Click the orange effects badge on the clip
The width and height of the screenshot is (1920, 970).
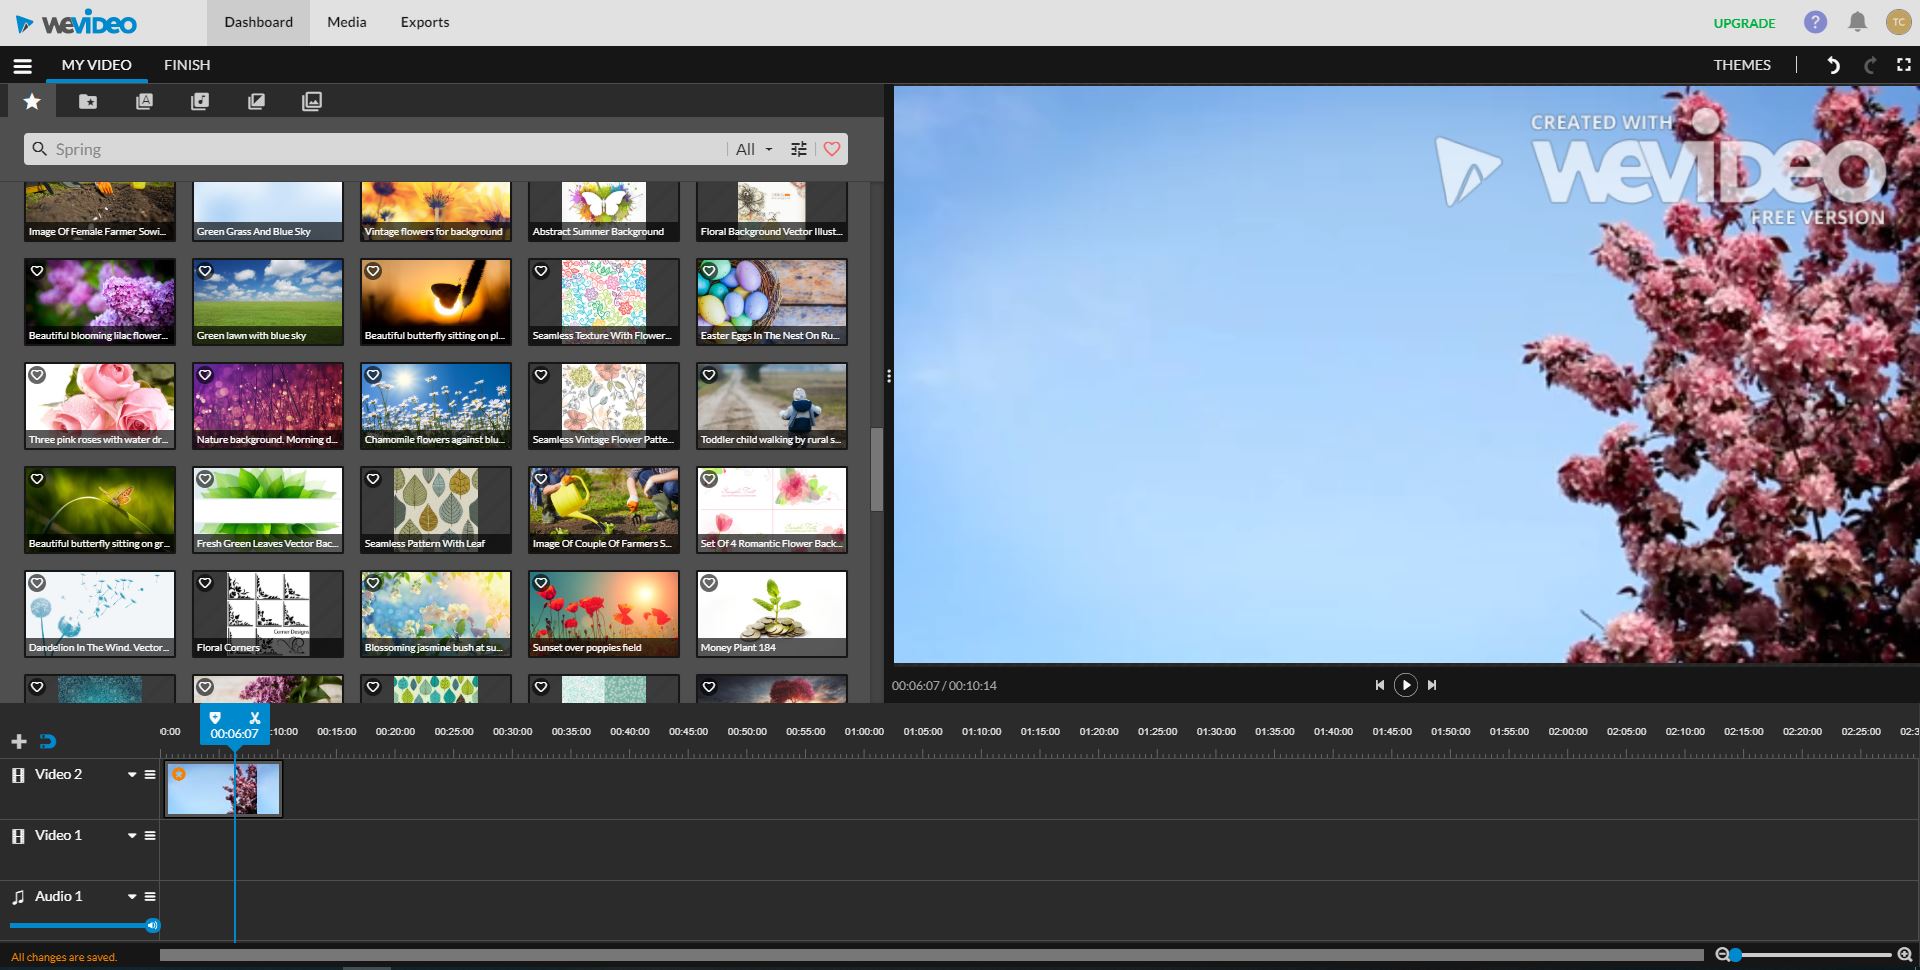179,774
